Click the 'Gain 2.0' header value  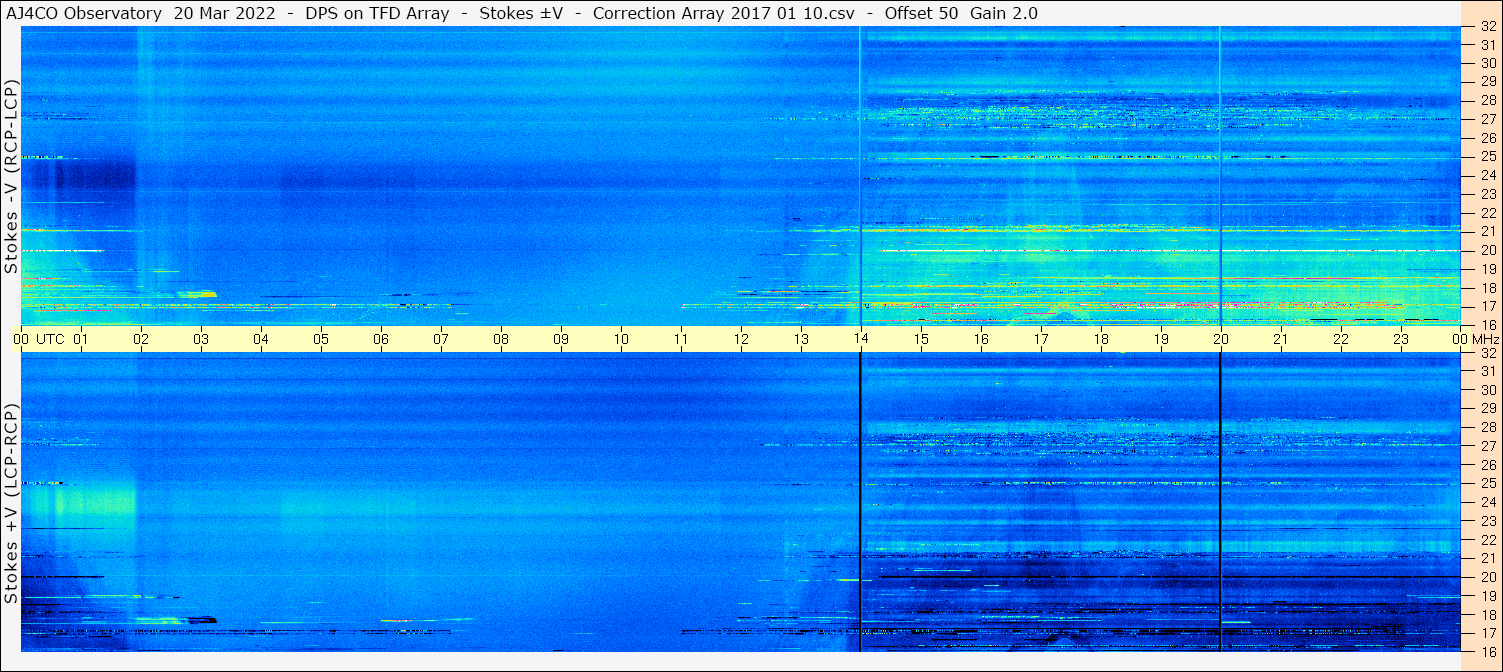tap(1004, 13)
